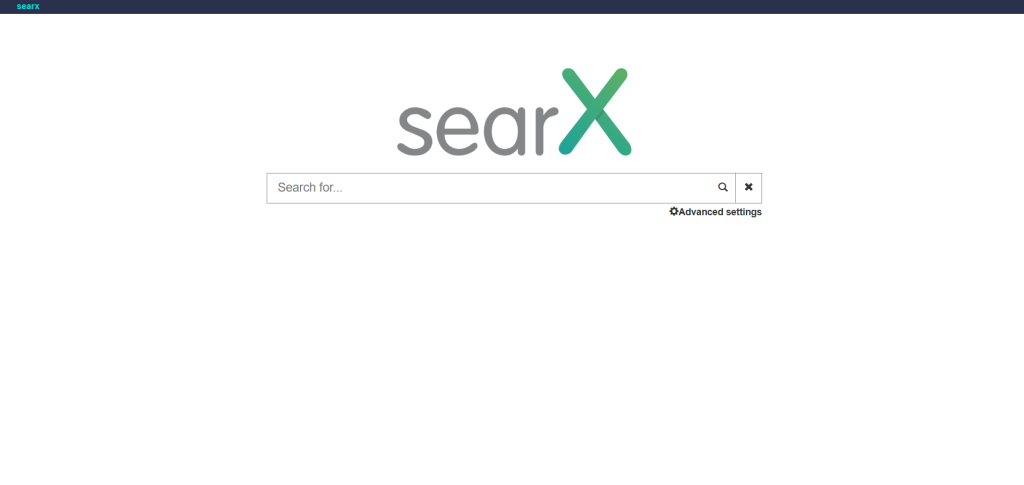The height and width of the screenshot is (485, 1024).
Task: Focus the 'Search for...' input field
Action: tap(488, 188)
